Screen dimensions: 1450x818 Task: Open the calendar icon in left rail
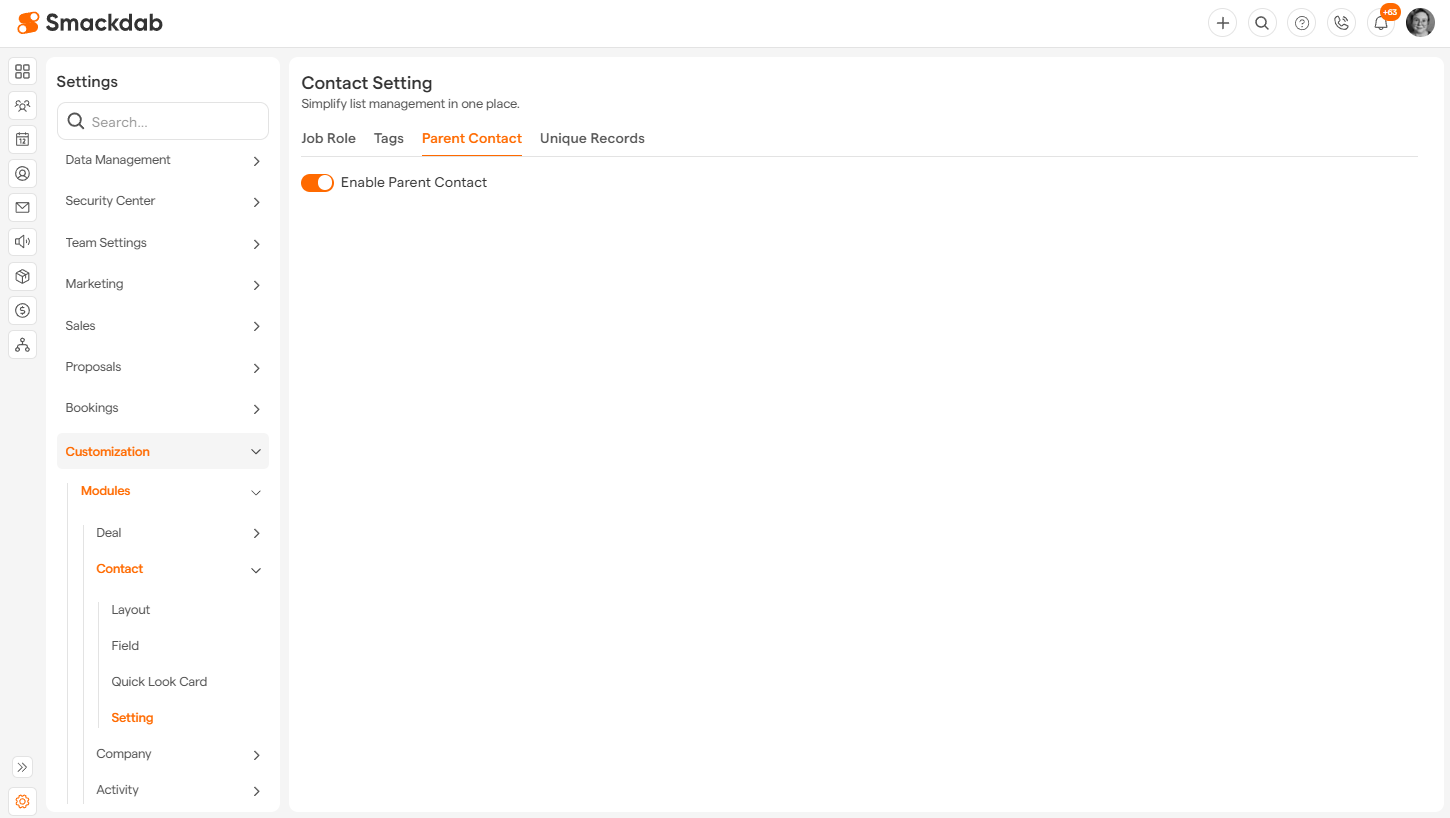click(22, 139)
